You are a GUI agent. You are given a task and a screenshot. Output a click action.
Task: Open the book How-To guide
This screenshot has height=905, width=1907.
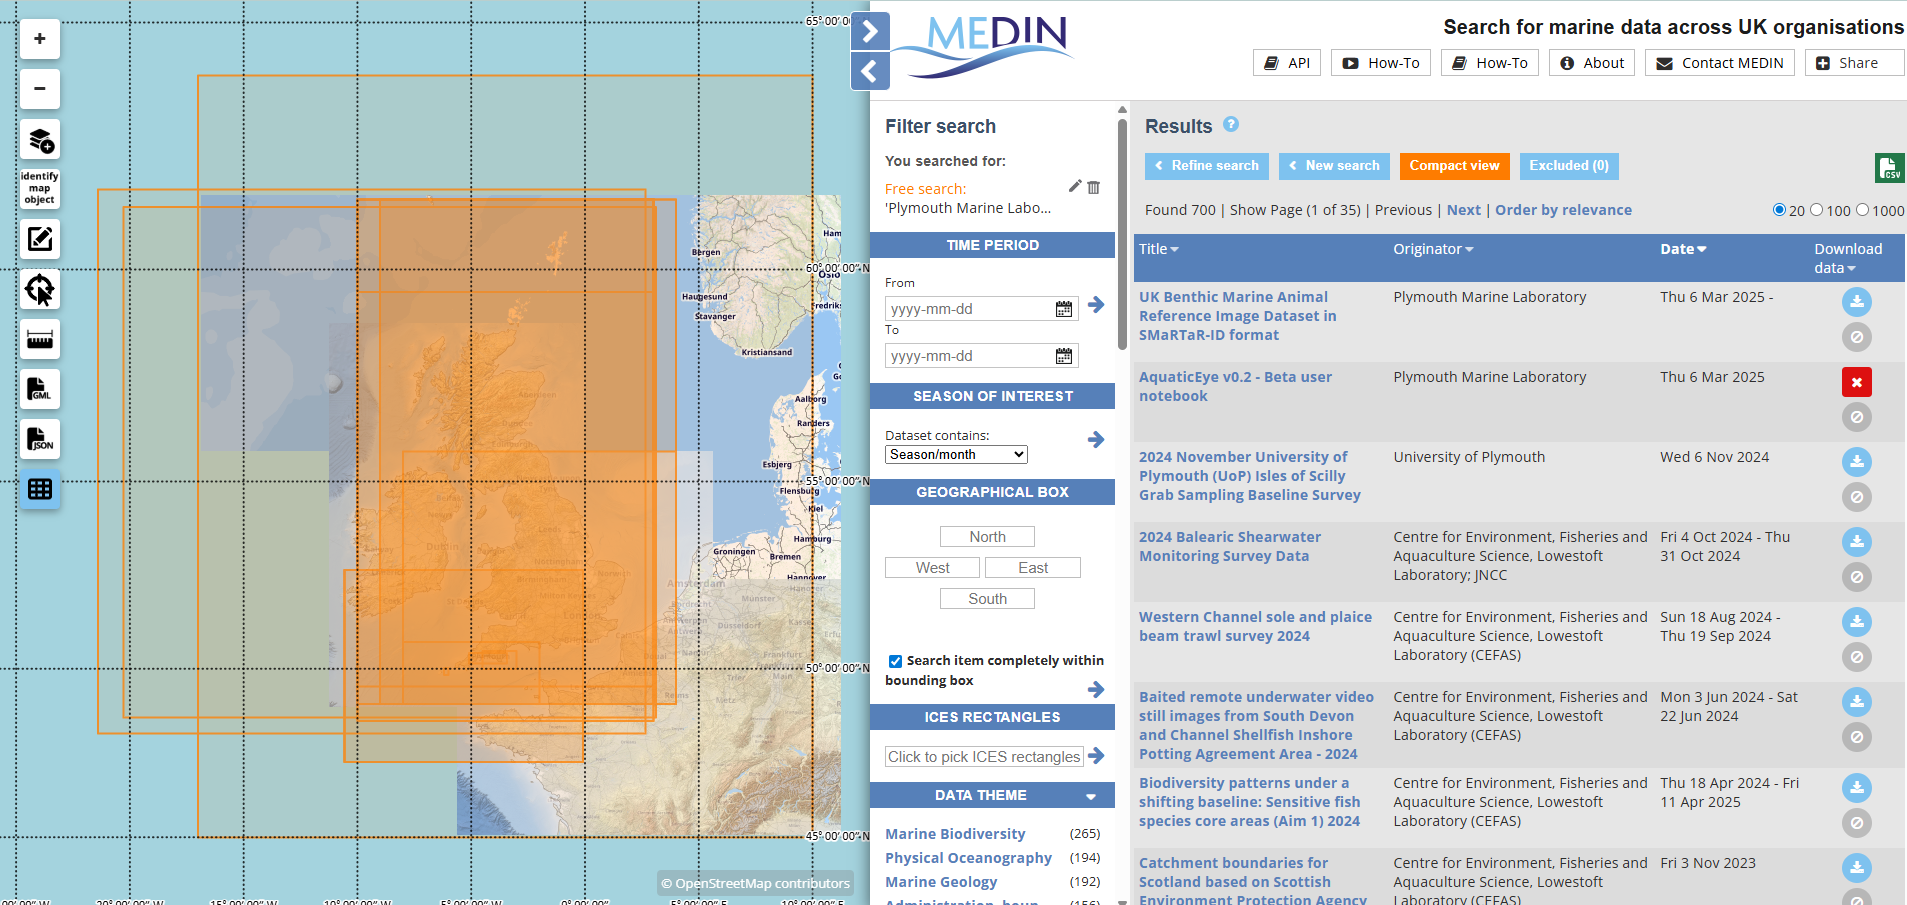point(1490,63)
